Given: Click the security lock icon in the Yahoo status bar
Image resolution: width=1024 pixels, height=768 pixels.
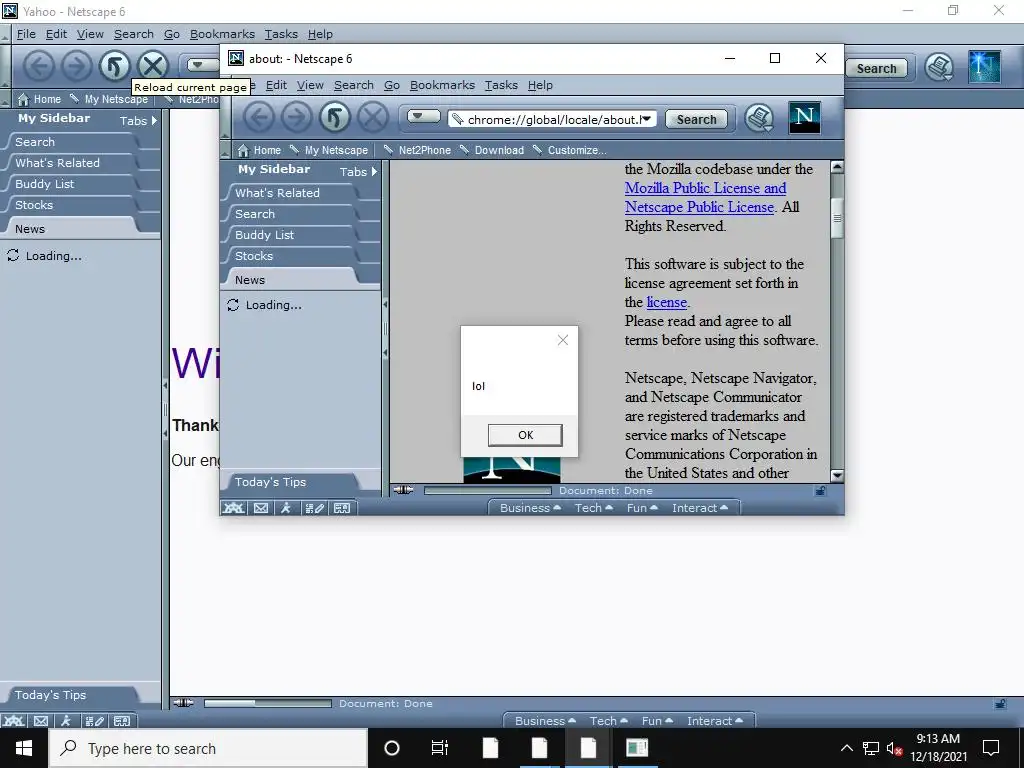Looking at the screenshot, I should 1000,704.
